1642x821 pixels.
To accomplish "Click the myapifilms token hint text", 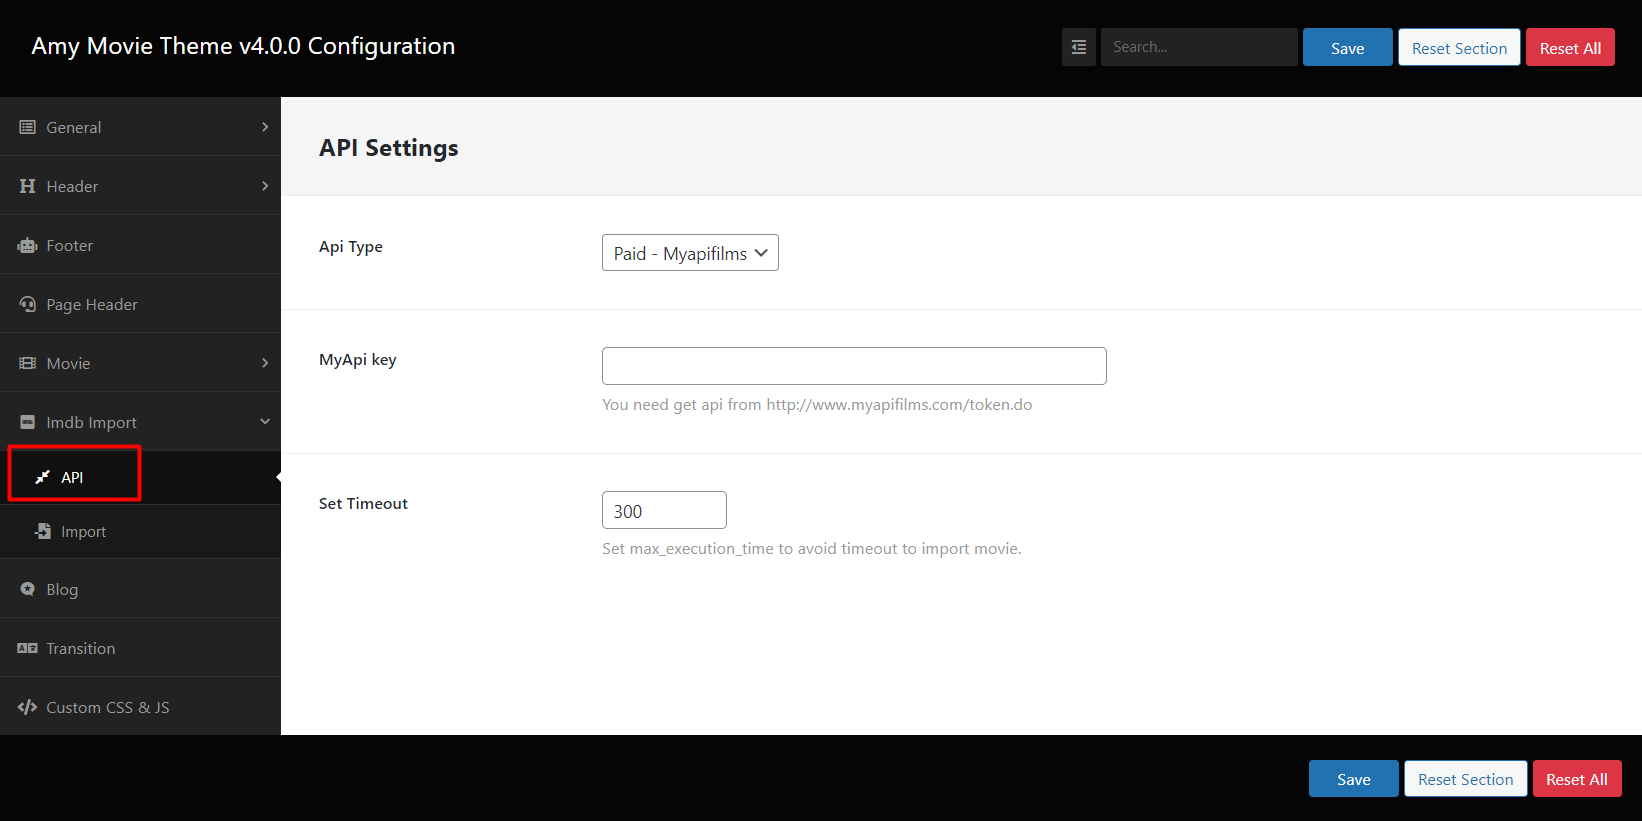I will tap(817, 405).
